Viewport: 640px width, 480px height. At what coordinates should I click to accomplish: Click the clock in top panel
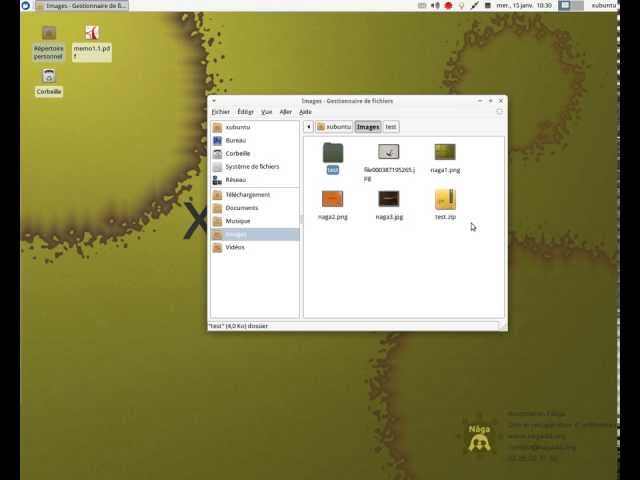tap(524, 6)
